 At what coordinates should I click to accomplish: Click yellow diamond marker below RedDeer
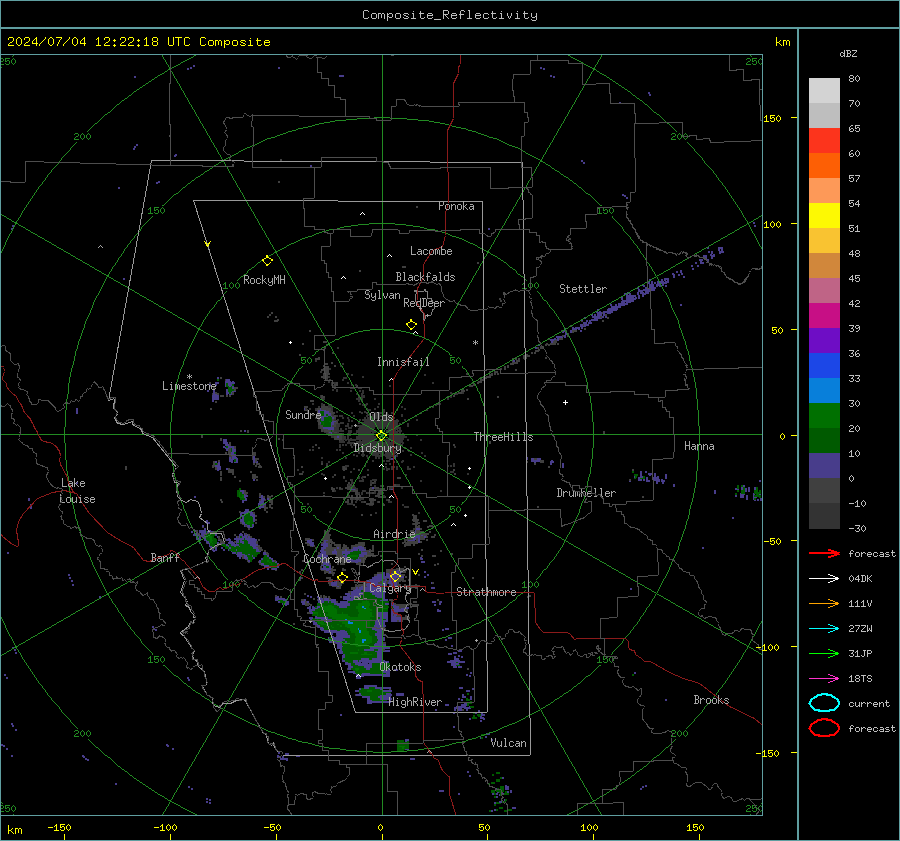411,325
